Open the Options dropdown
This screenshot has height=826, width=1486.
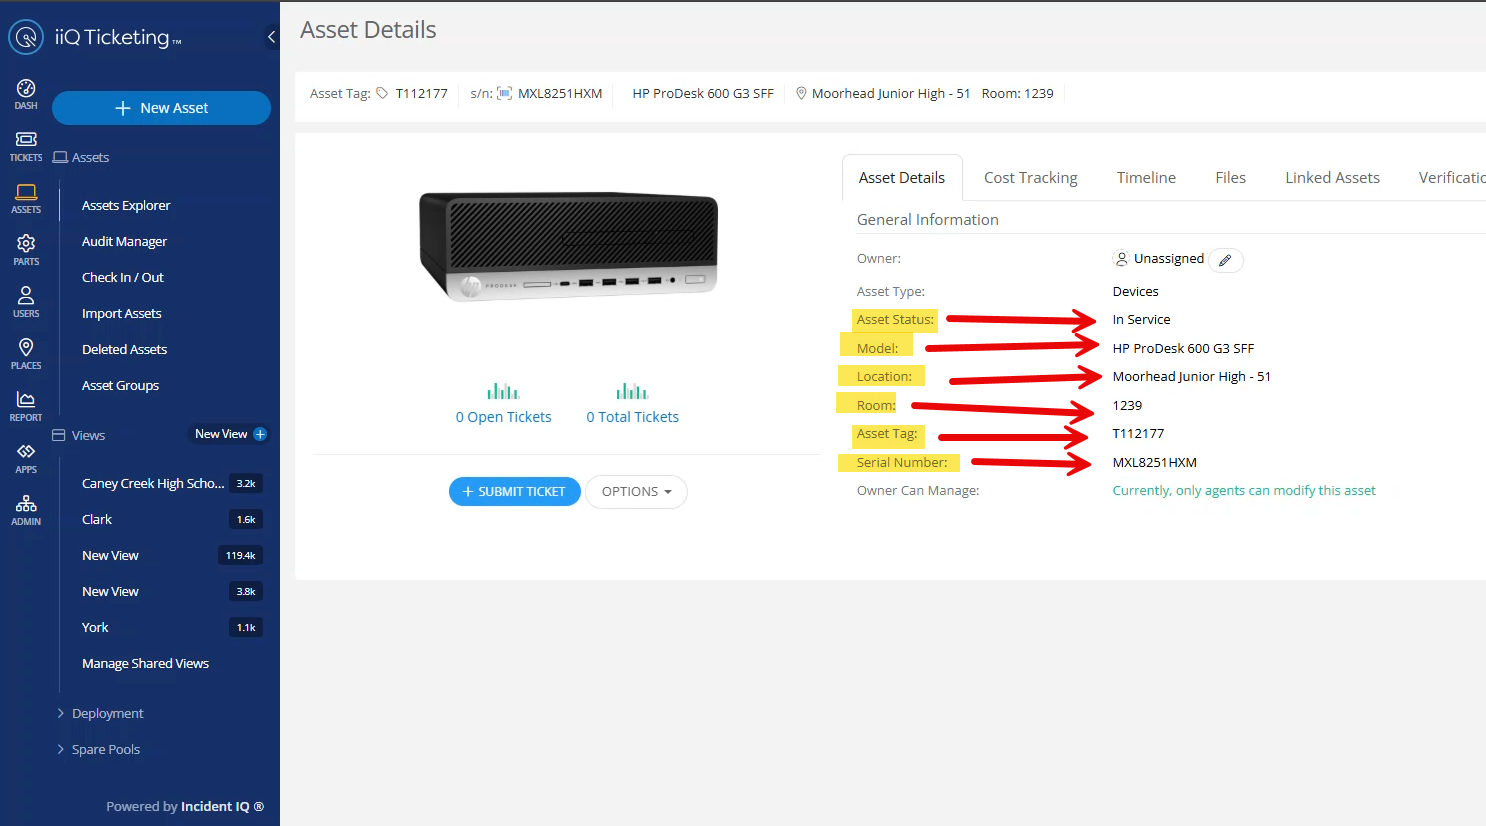tap(636, 491)
